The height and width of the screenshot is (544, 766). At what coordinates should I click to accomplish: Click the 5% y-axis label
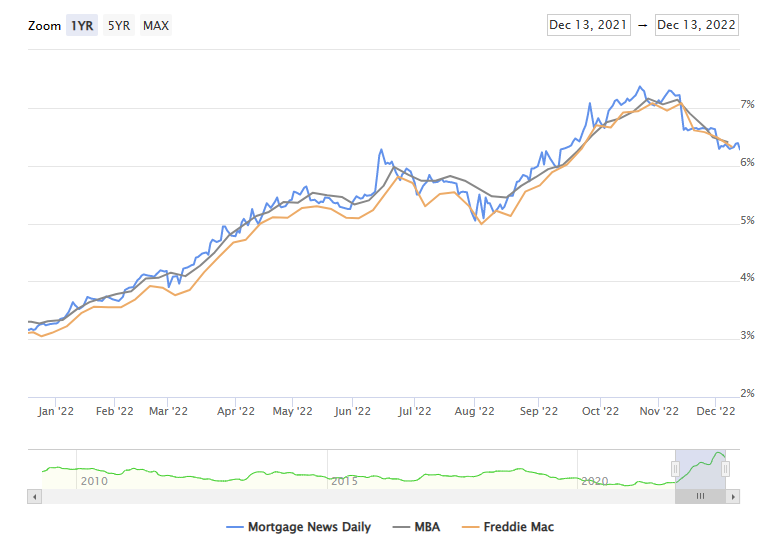747,221
